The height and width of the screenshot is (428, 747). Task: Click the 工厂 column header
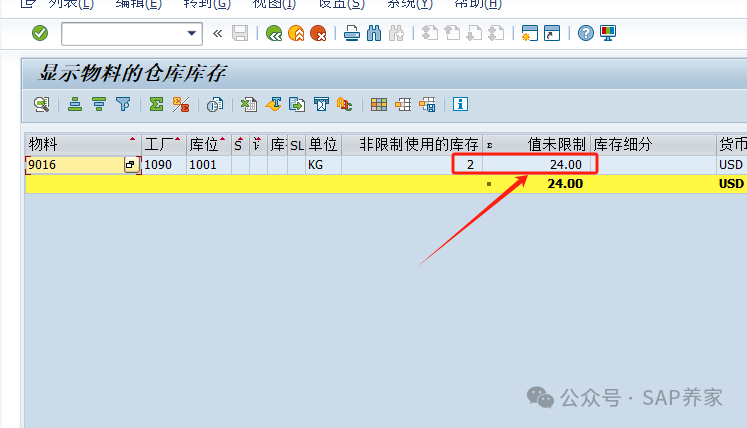coord(163,144)
